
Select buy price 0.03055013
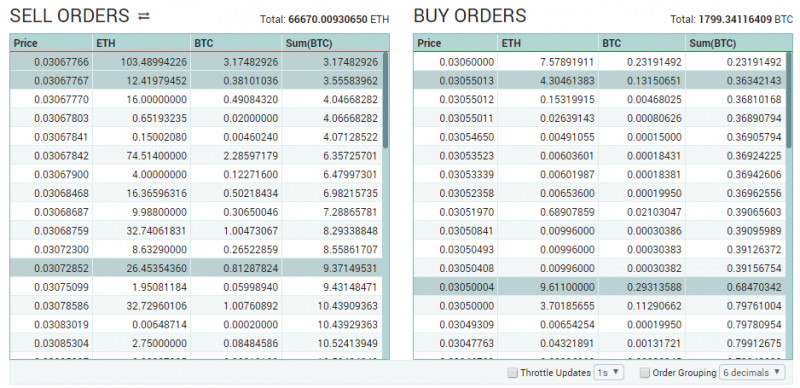tap(466, 81)
